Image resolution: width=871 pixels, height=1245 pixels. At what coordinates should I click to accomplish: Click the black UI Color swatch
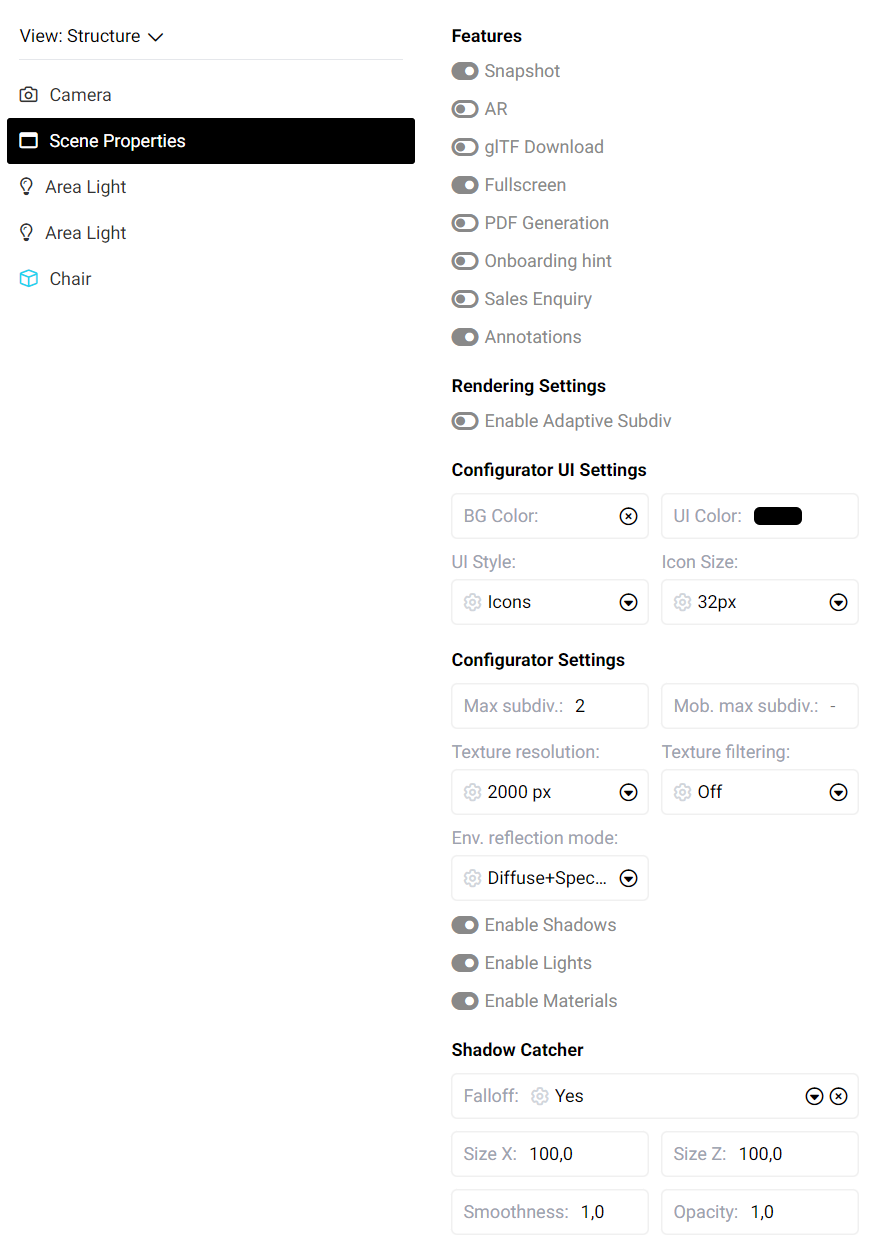[x=777, y=516]
